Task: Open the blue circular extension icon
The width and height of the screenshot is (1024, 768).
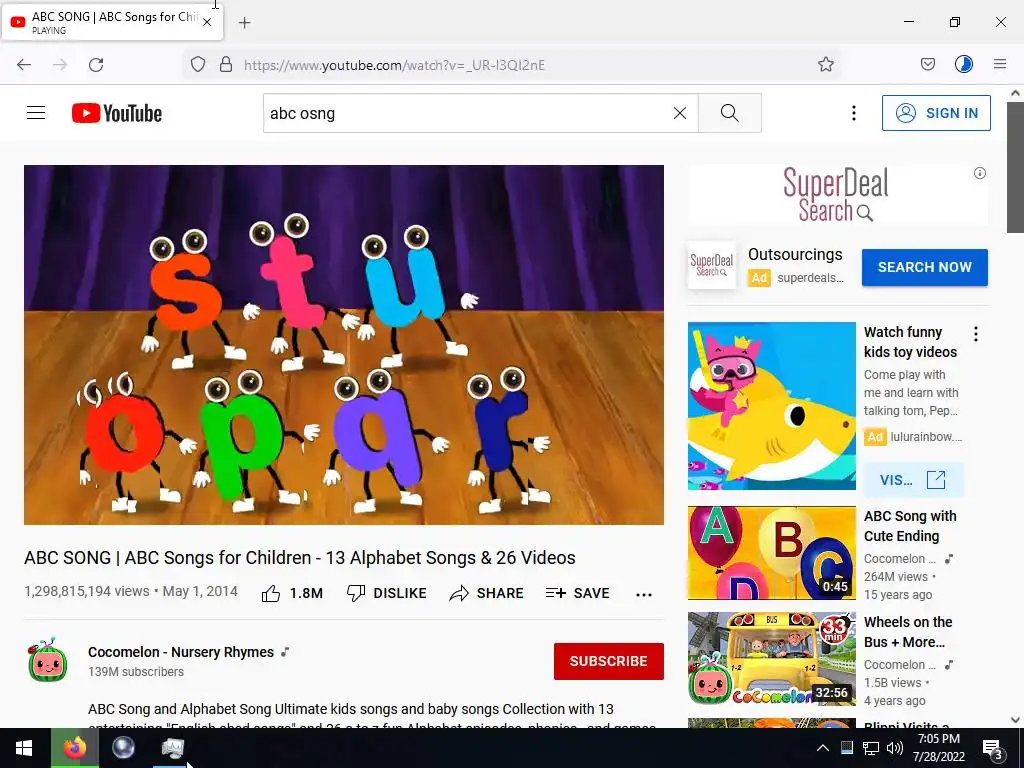Action: 963,64
